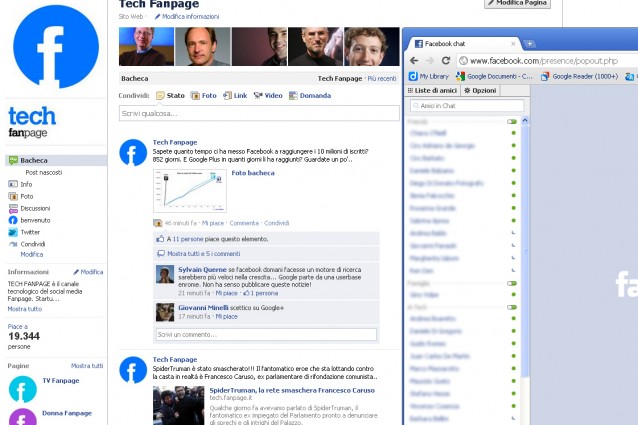Select the Facebook chat browser tab
Viewport: 638px width, 425px height.
click(x=463, y=44)
